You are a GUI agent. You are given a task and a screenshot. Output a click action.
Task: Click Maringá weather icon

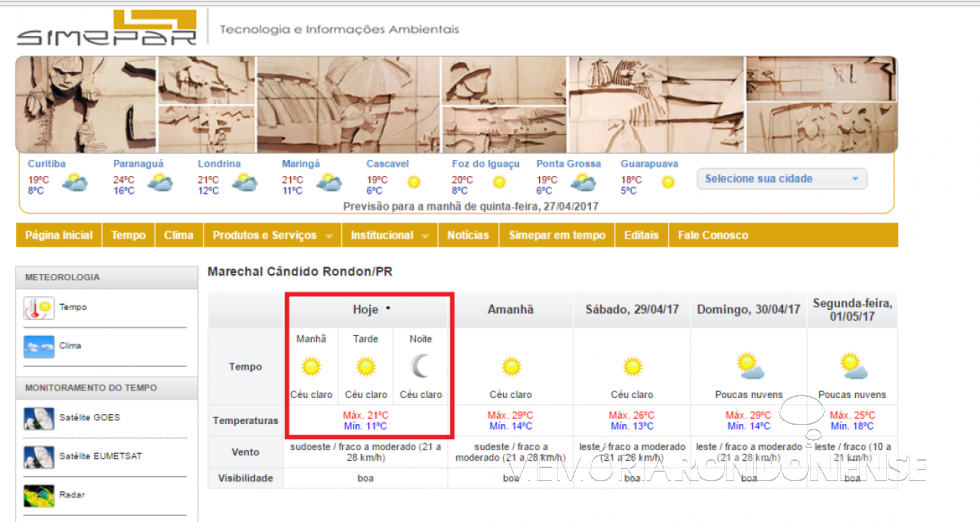pos(329,183)
